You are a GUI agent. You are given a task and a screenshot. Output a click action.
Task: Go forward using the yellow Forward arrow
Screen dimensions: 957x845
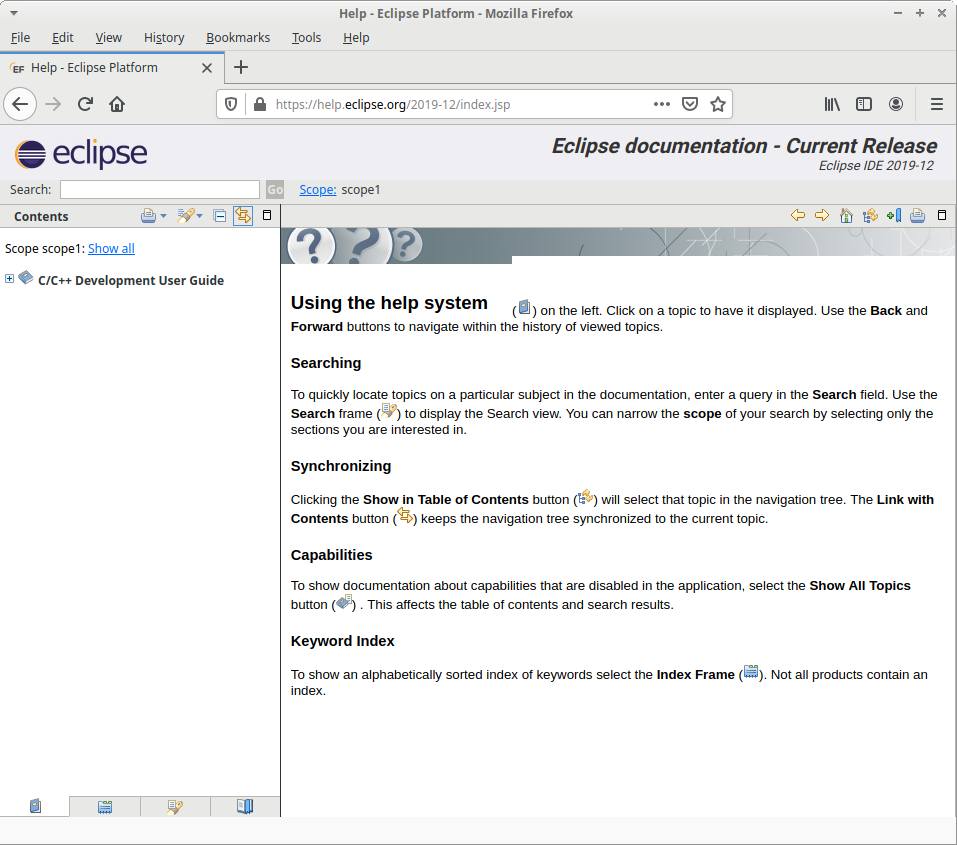tap(822, 215)
